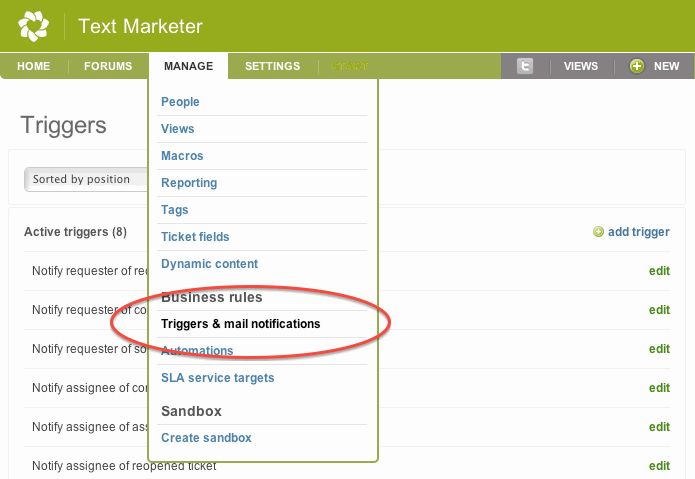Click the Business rules section heading

211,297
